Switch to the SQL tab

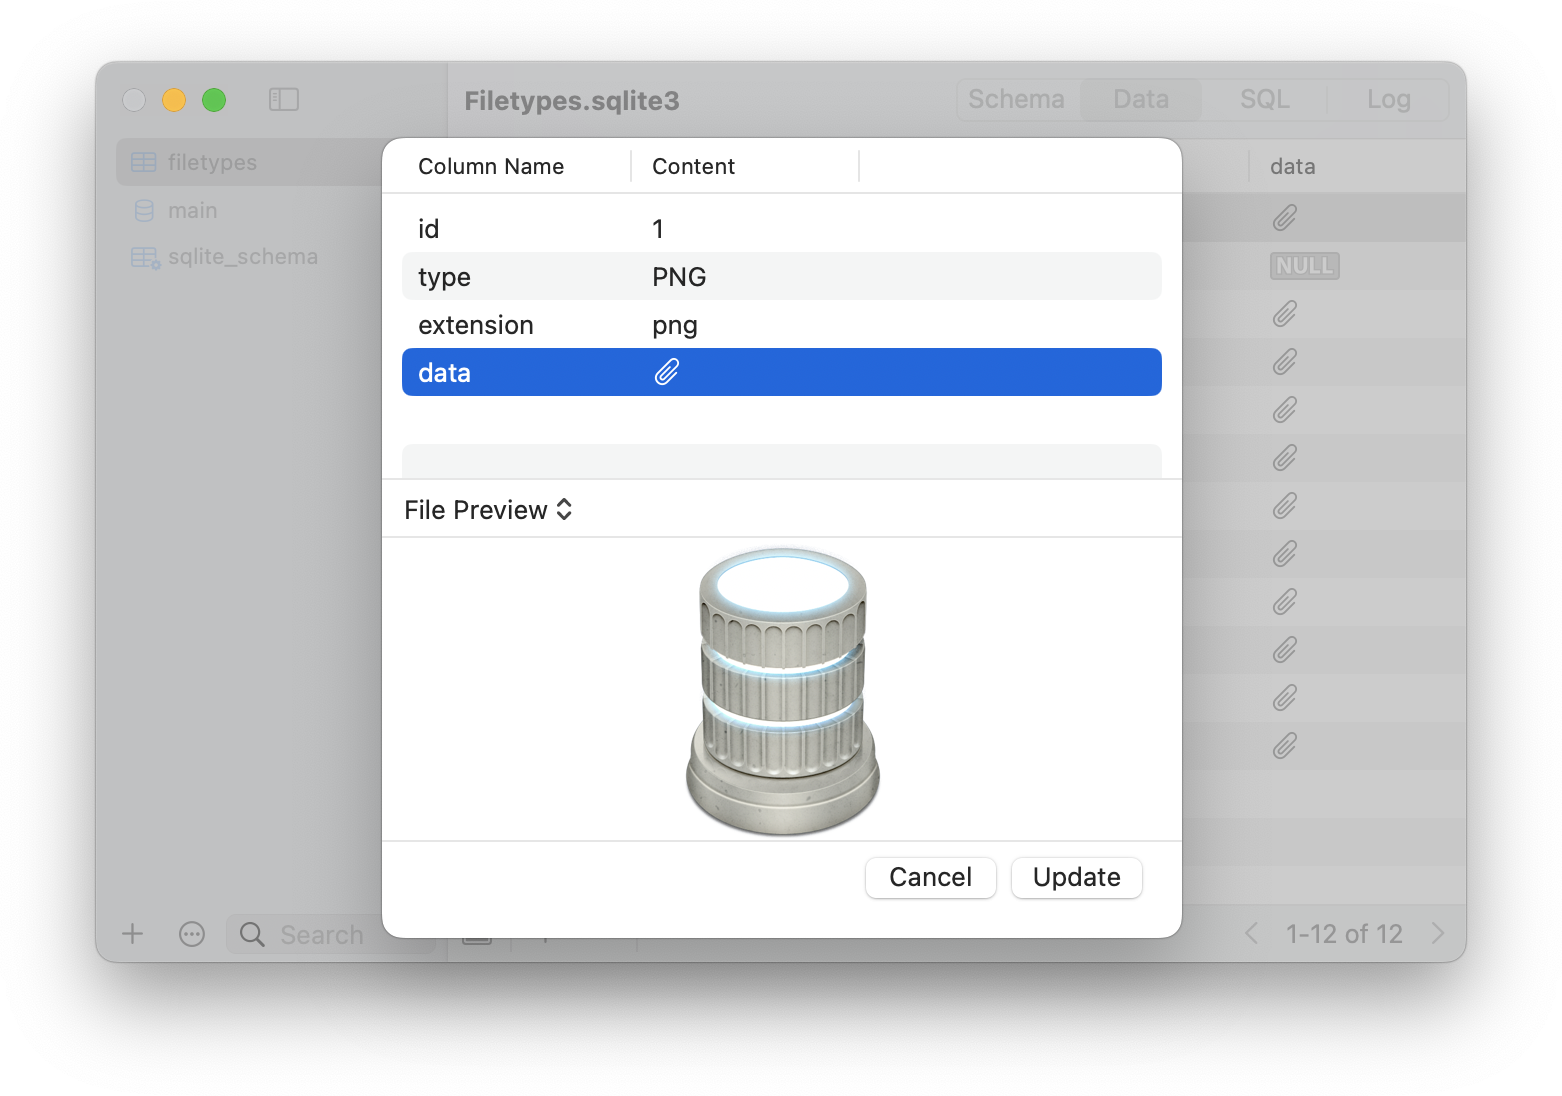(1265, 99)
